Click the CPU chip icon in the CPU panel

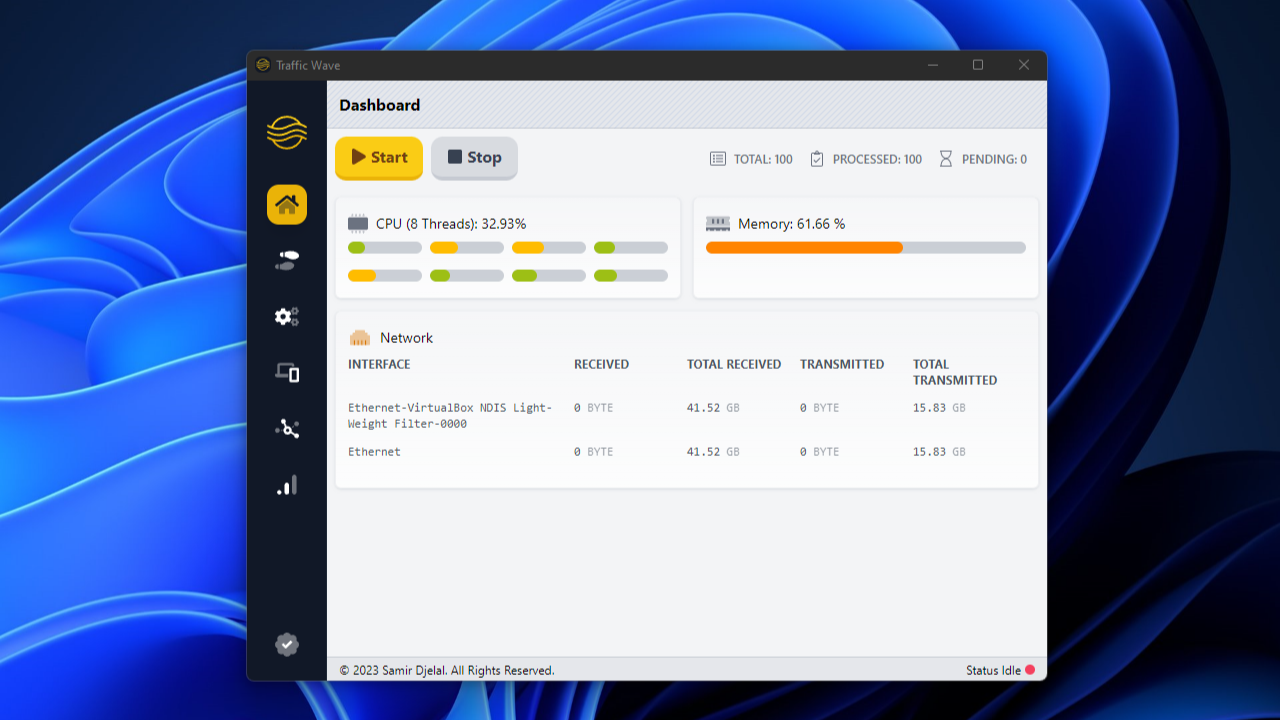[357, 223]
